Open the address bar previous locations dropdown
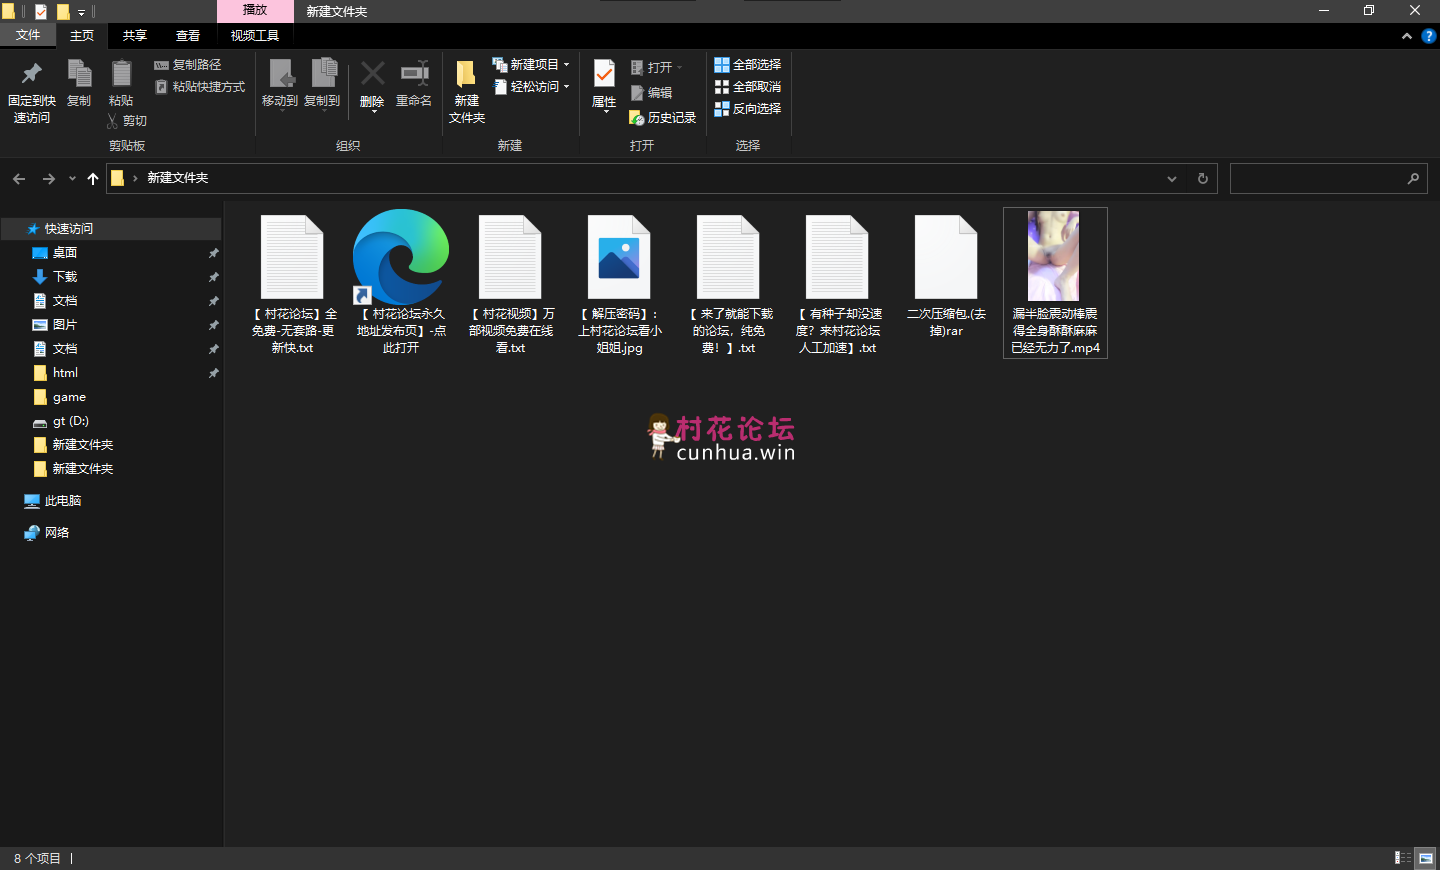 (1172, 179)
